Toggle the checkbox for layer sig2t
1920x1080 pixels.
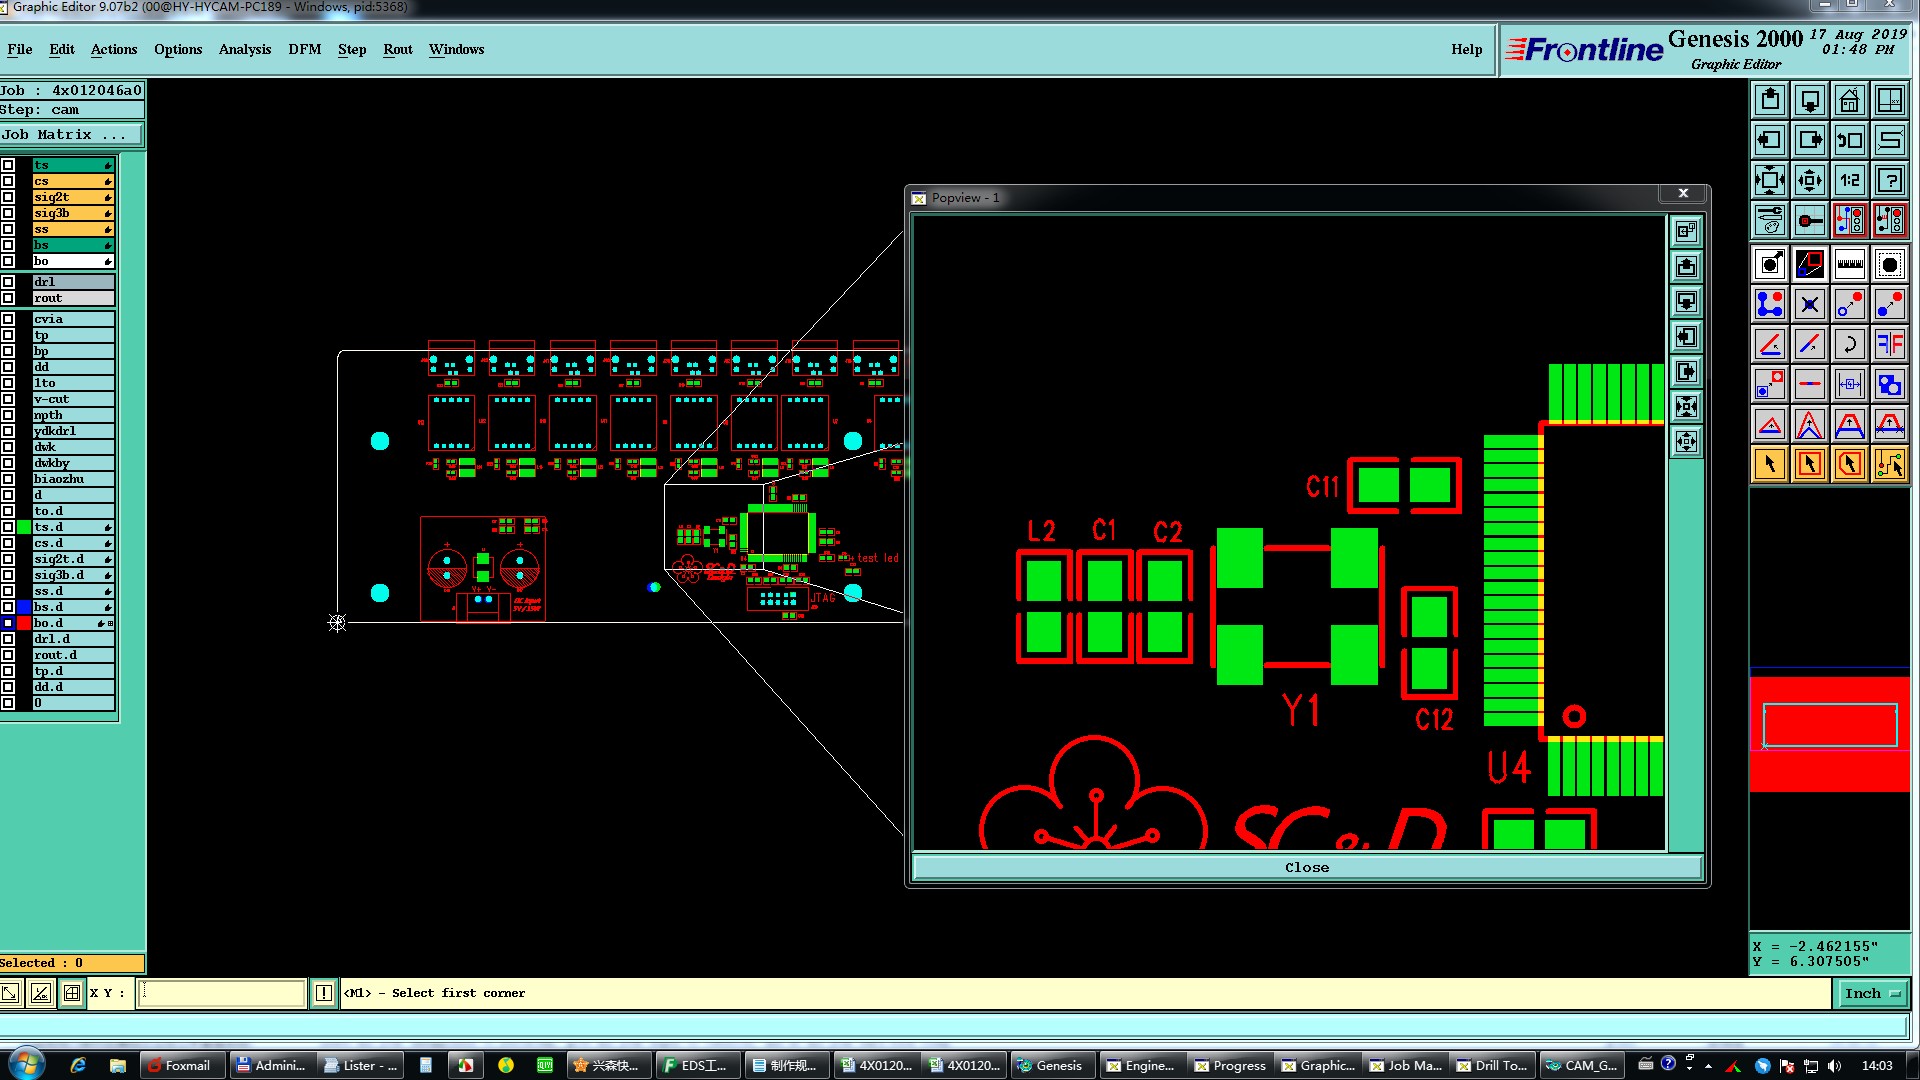8,197
